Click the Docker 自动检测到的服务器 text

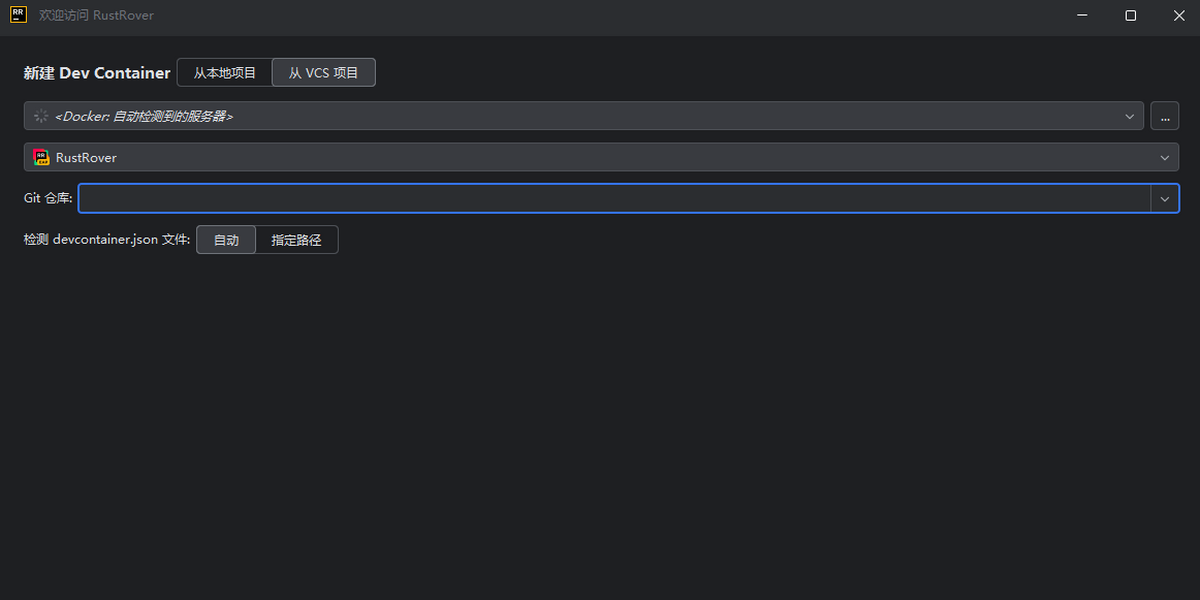click(x=144, y=116)
